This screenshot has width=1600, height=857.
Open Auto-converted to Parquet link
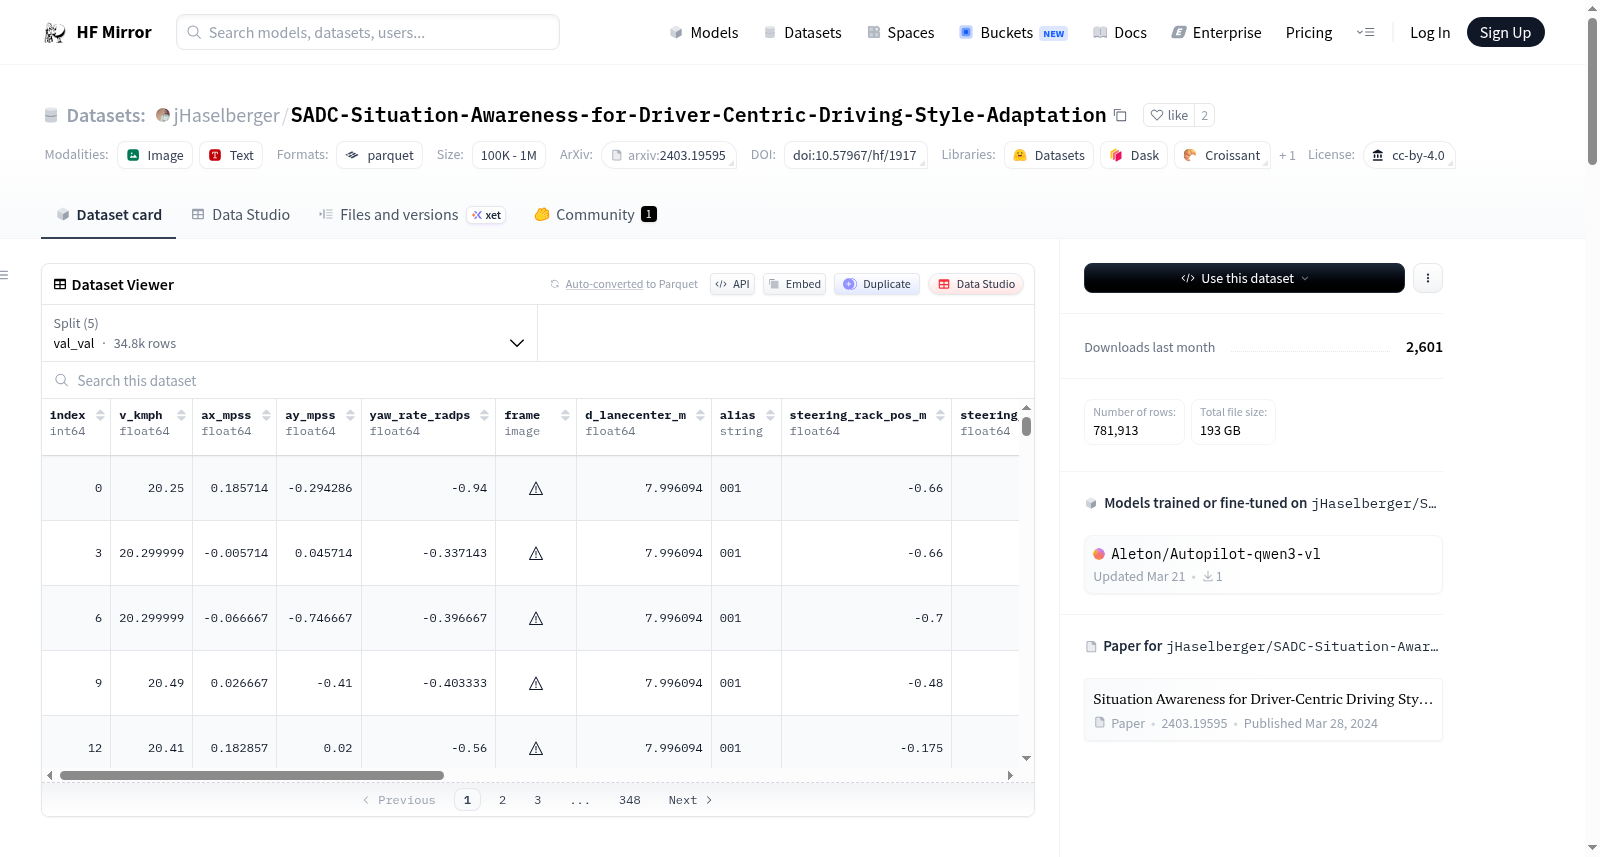631,284
